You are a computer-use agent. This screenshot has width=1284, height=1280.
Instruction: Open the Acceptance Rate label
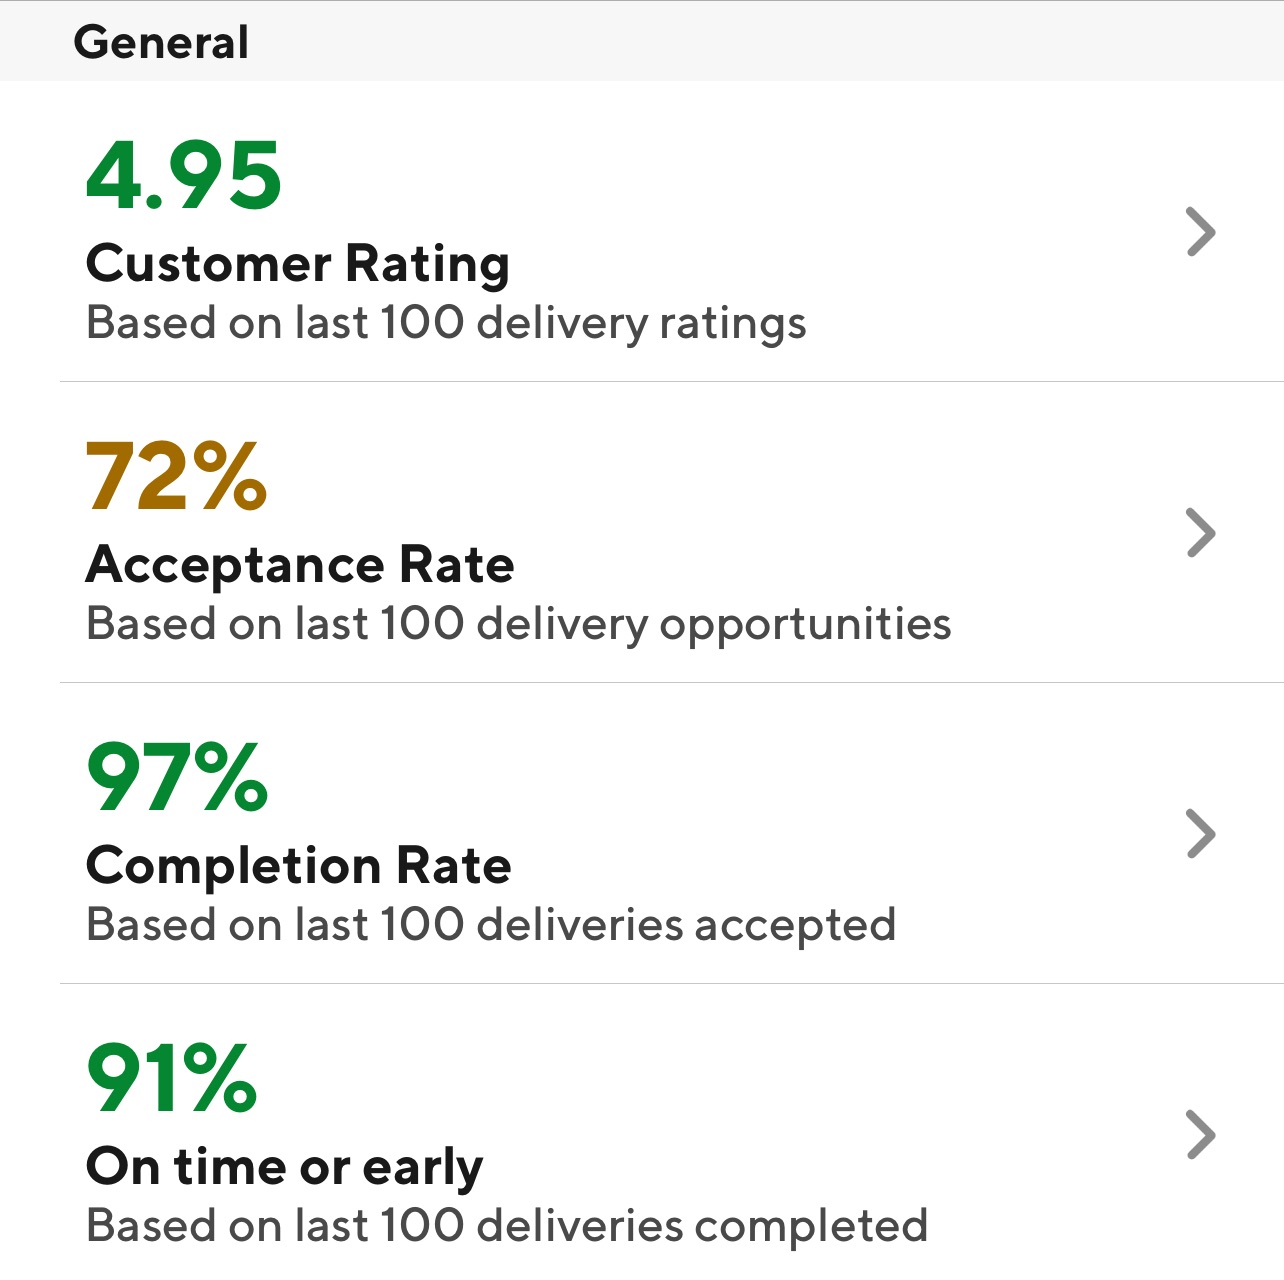click(300, 565)
